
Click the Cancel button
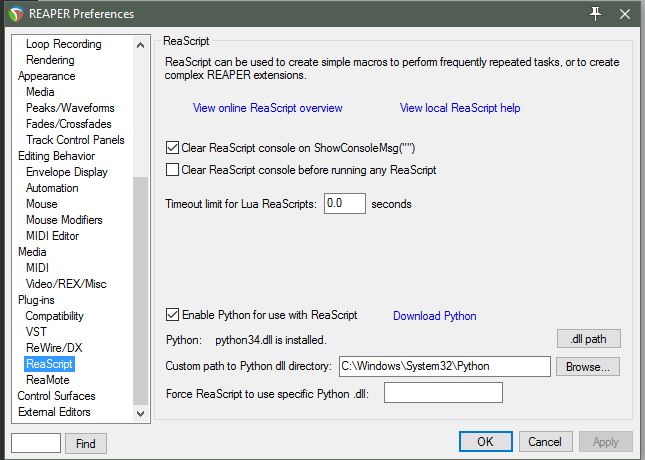(545, 441)
